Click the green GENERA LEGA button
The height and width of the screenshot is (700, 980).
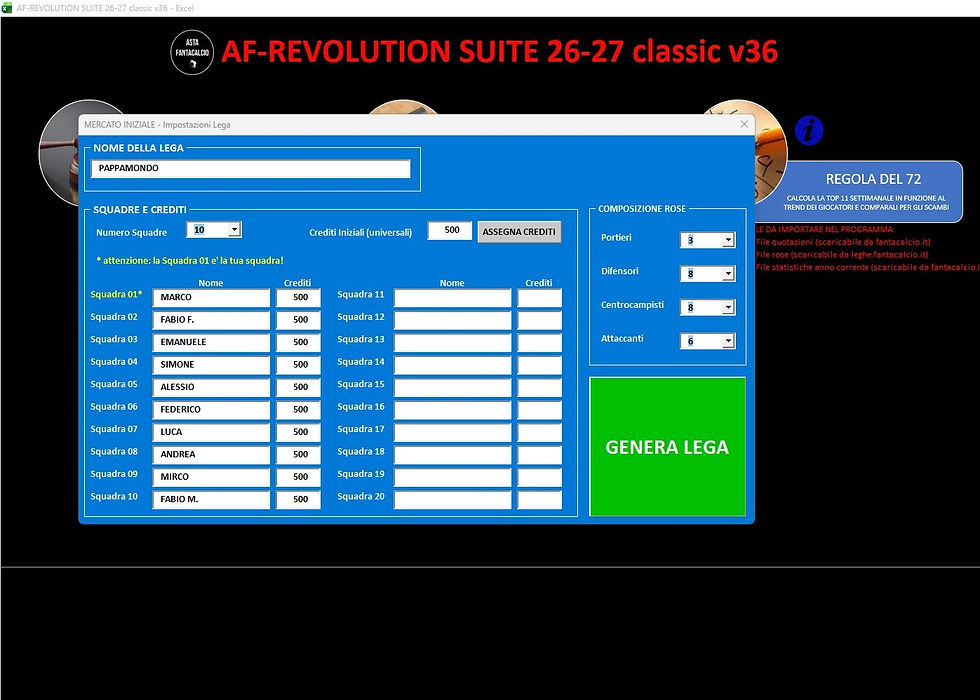point(668,447)
